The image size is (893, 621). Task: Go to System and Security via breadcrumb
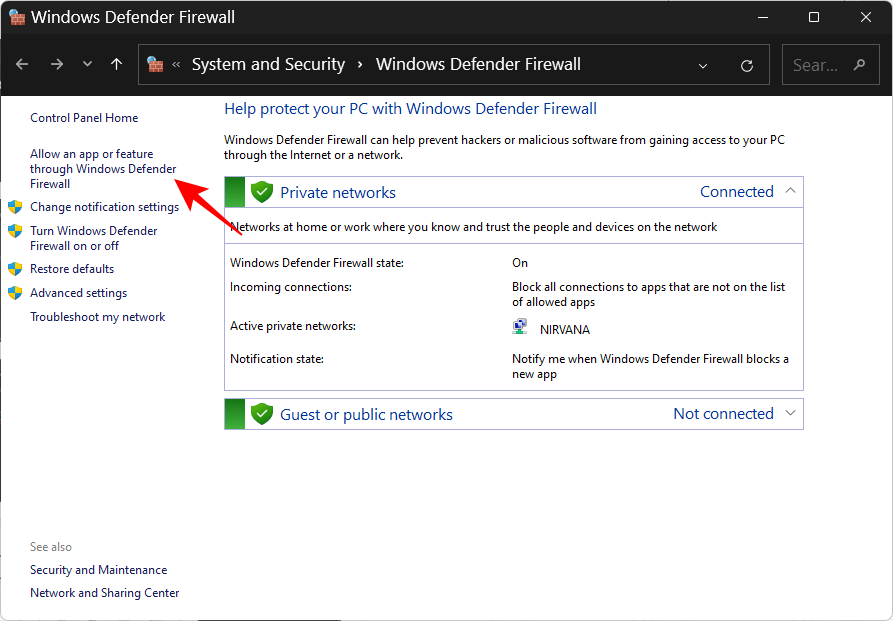(267, 63)
